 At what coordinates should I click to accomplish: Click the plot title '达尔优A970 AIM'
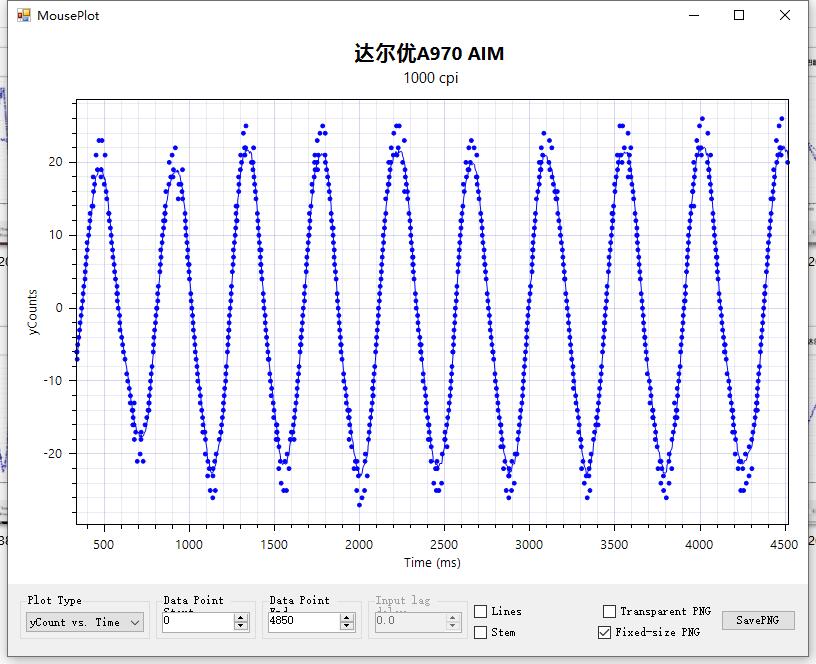tap(429, 54)
